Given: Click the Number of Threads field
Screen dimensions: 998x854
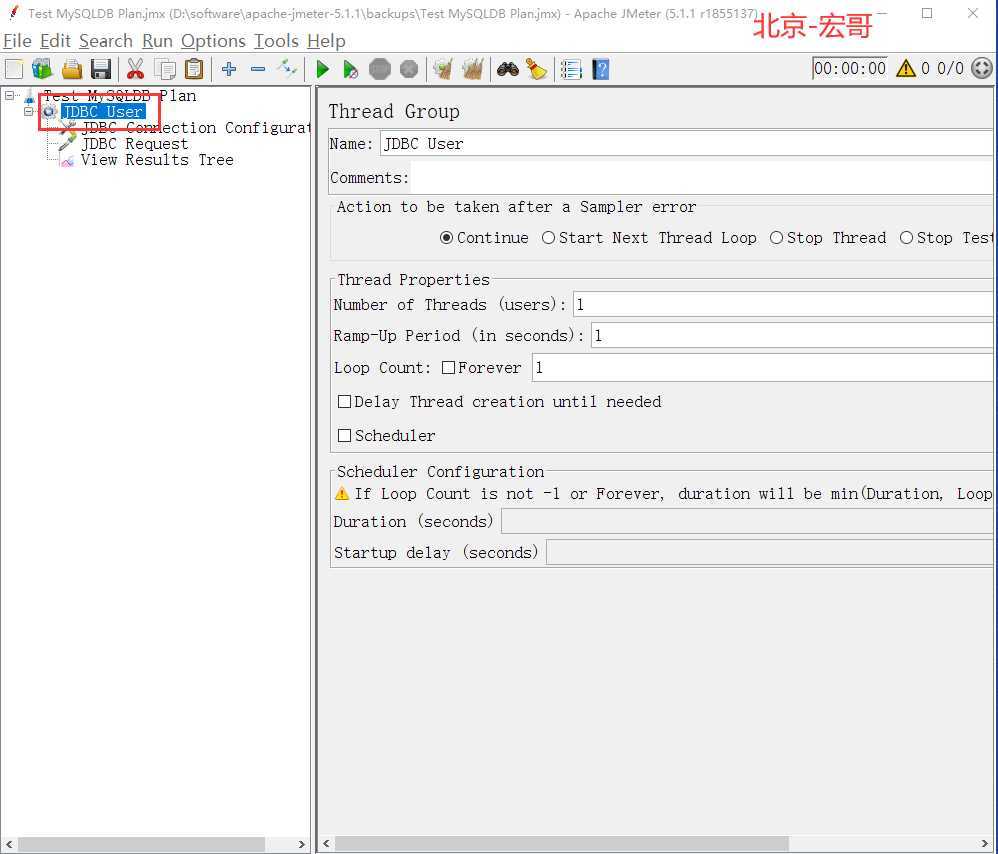Looking at the screenshot, I should pos(783,304).
